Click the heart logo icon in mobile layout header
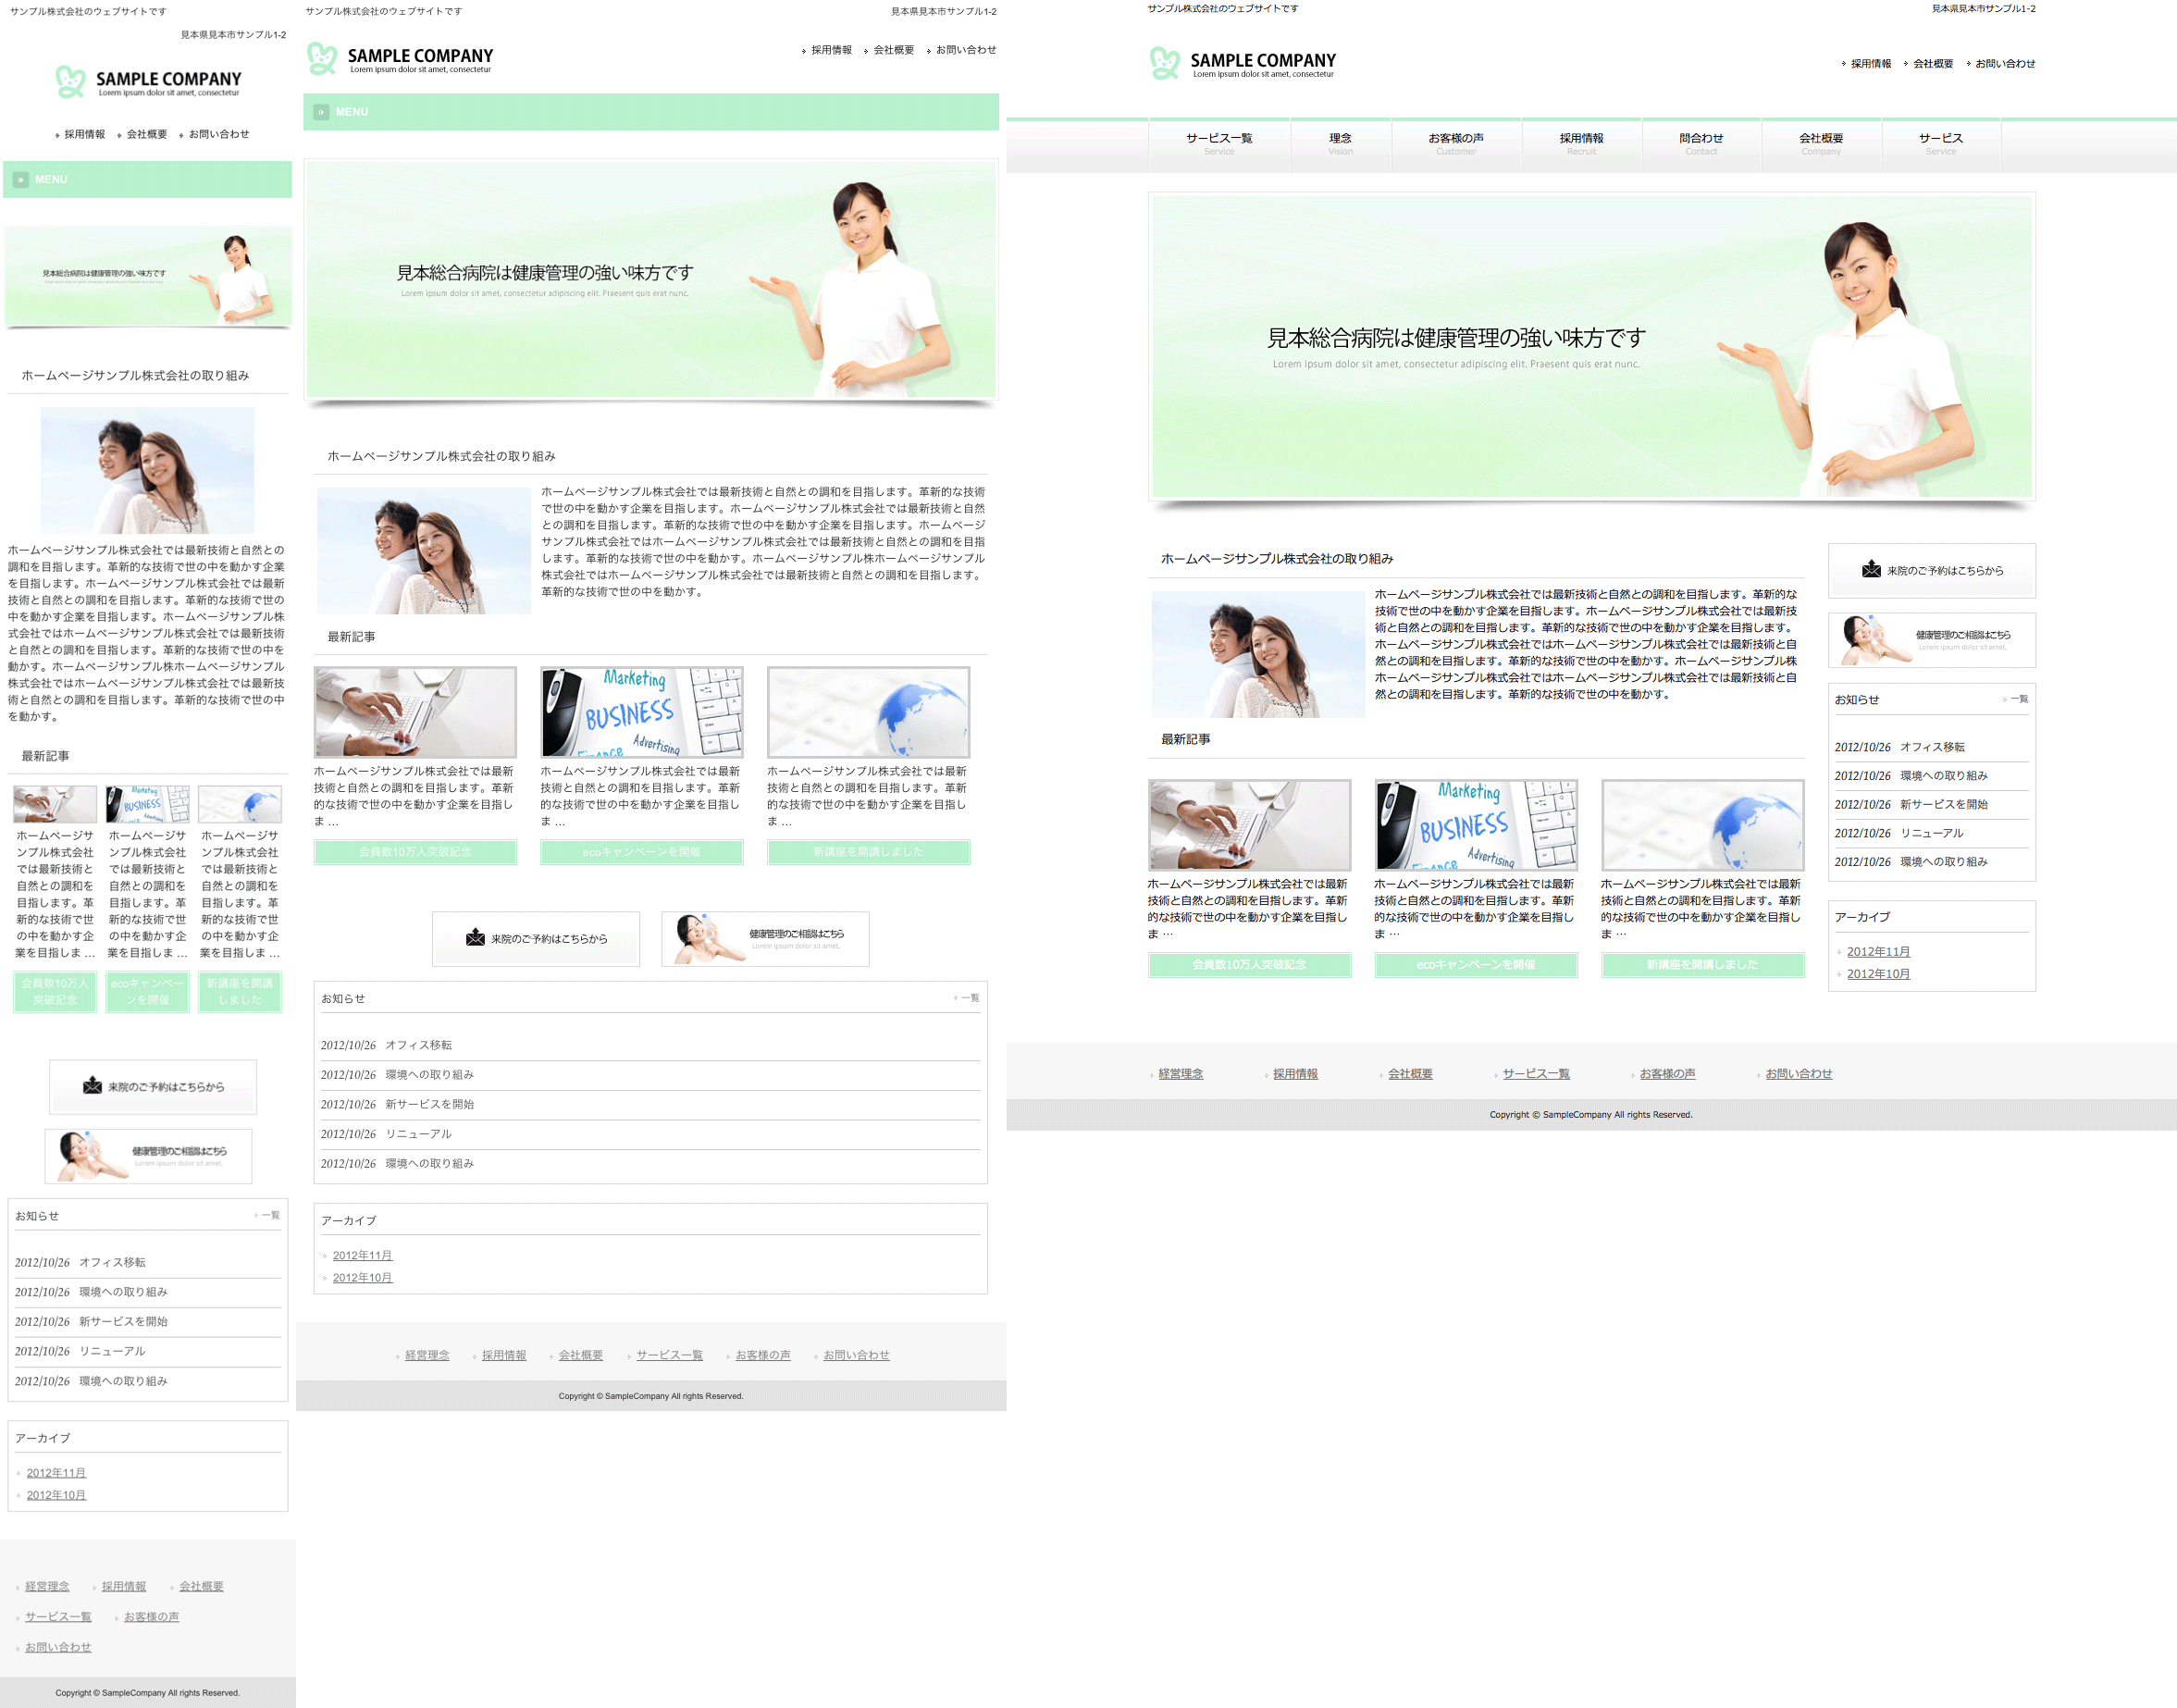This screenshot has height=1708, width=2177. click(x=70, y=82)
